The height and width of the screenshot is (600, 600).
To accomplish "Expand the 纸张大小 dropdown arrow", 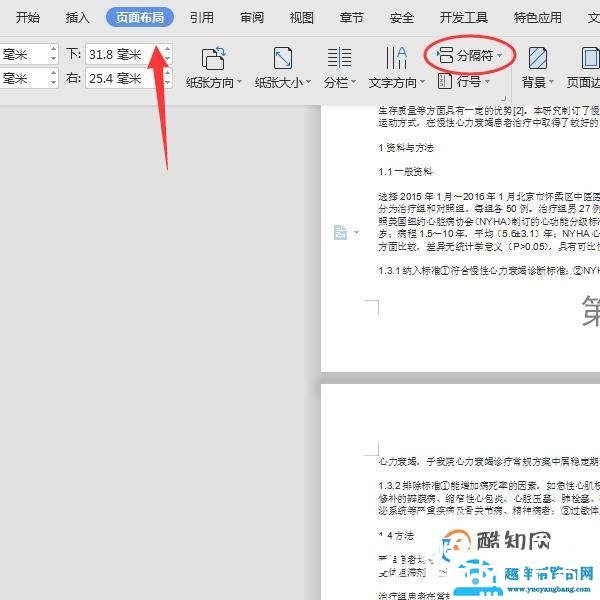I will (x=308, y=82).
